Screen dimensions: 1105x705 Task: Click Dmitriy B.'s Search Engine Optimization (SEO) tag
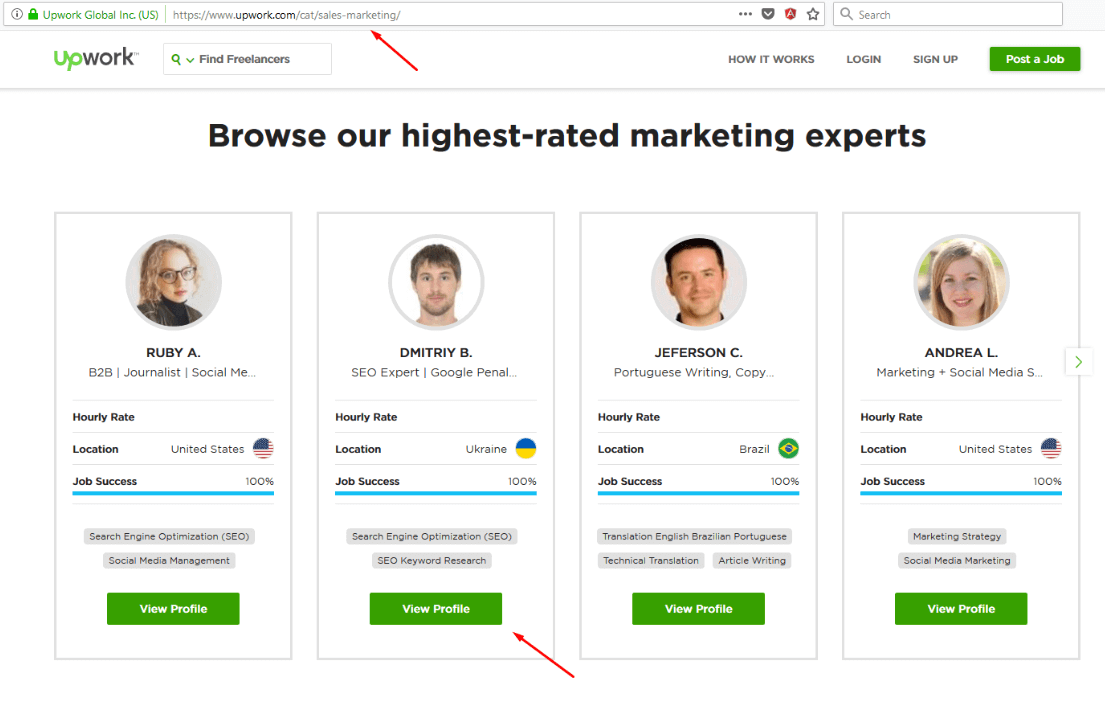432,537
